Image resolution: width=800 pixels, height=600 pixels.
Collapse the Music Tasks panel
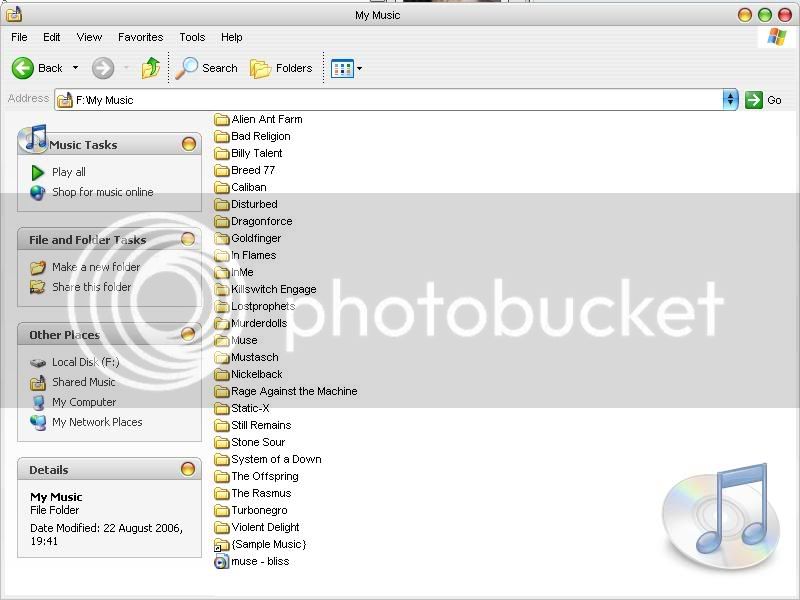click(189, 144)
